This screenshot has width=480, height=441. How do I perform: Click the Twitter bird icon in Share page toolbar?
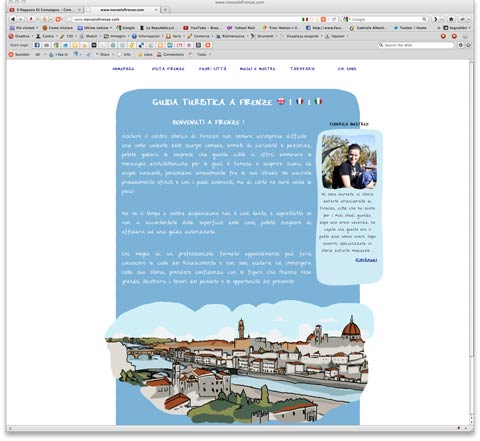coord(66,45)
